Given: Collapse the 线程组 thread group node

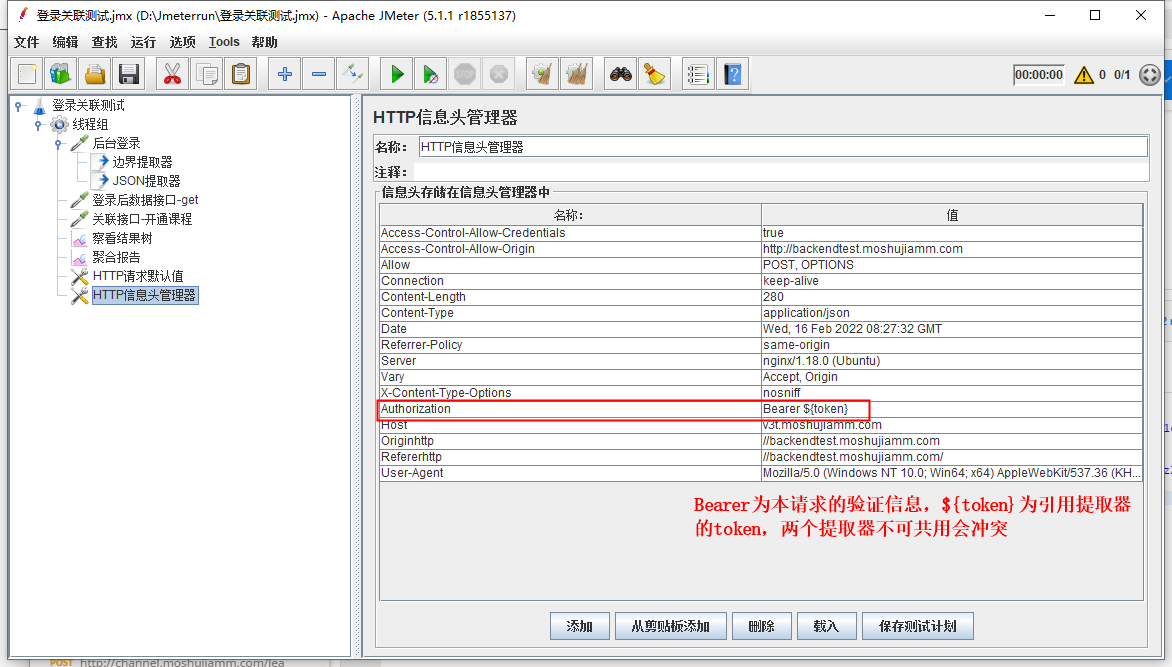Looking at the screenshot, I should click(38, 125).
